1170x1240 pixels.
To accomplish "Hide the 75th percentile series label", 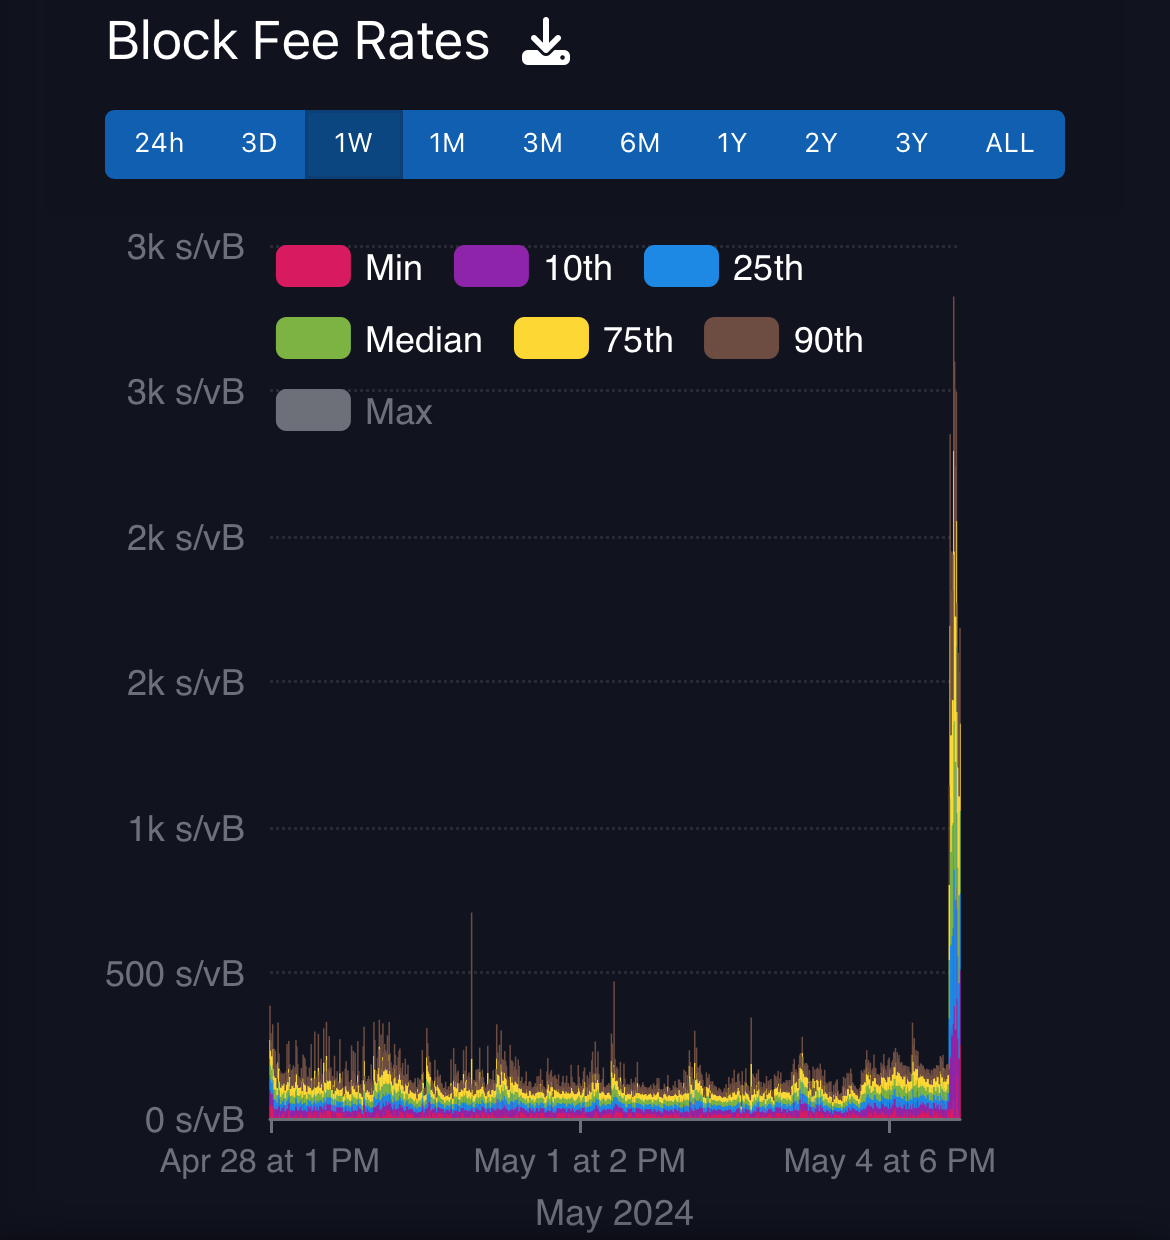I will [x=638, y=340].
